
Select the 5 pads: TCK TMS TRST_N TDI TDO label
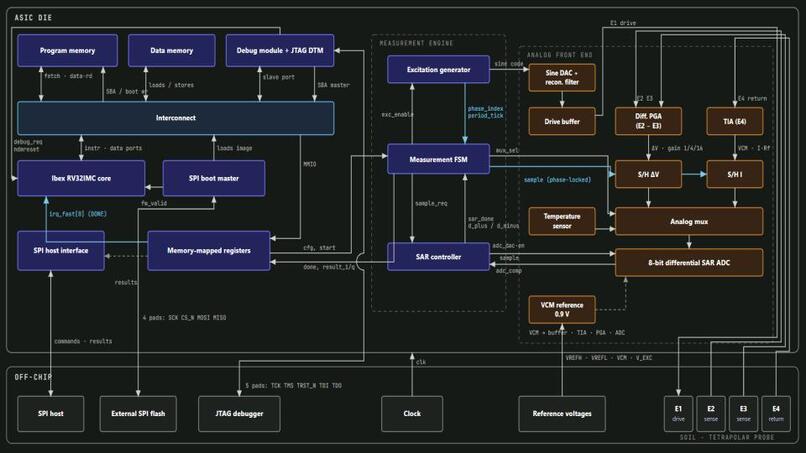click(293, 386)
